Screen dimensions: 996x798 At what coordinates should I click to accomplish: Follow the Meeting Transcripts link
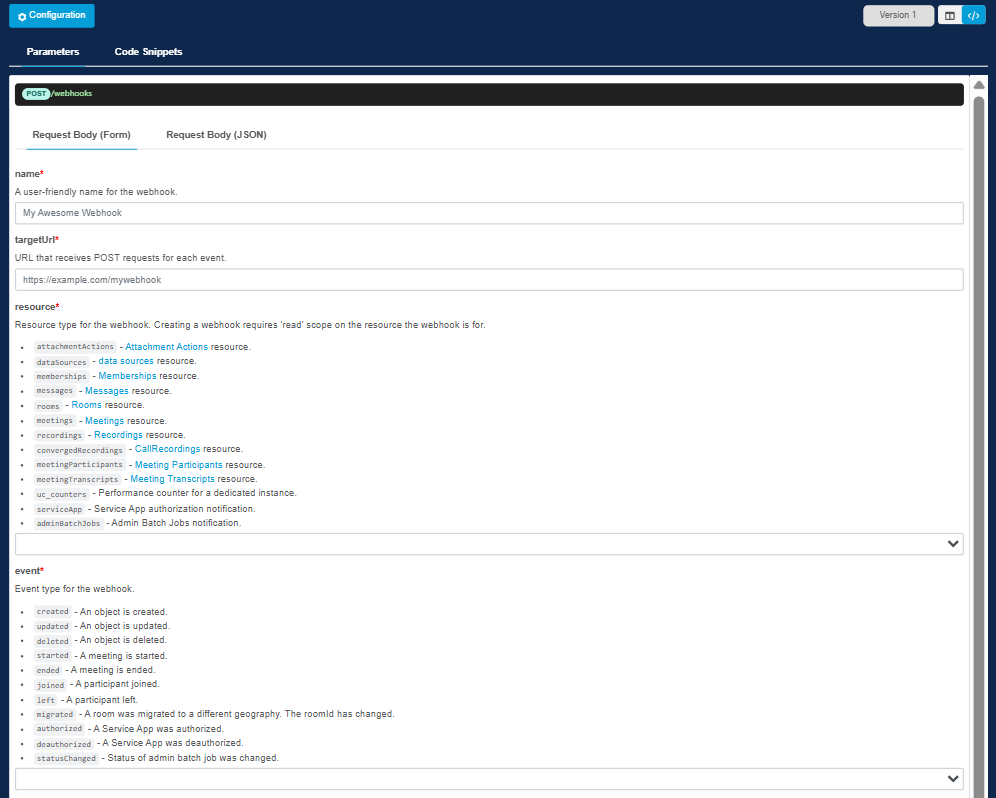pyautogui.click(x=172, y=479)
